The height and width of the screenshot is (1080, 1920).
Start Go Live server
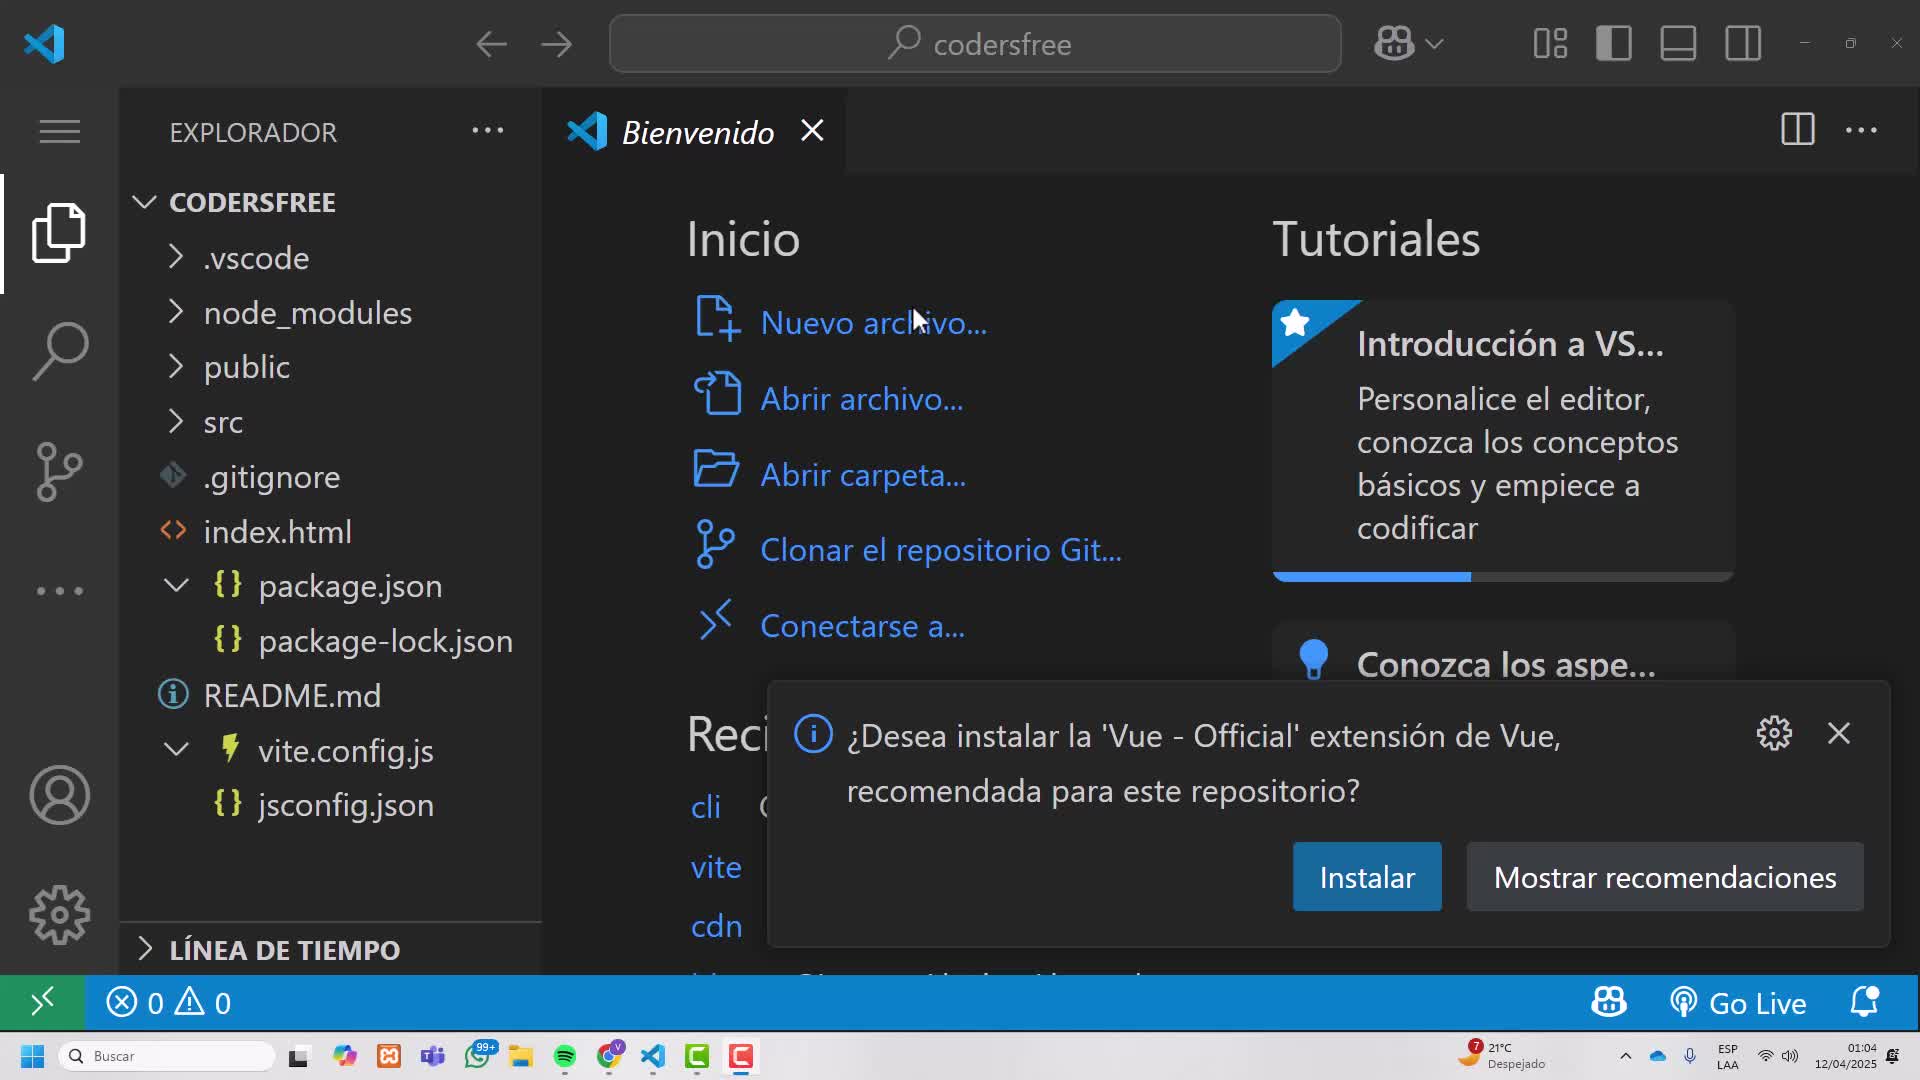(1738, 1003)
